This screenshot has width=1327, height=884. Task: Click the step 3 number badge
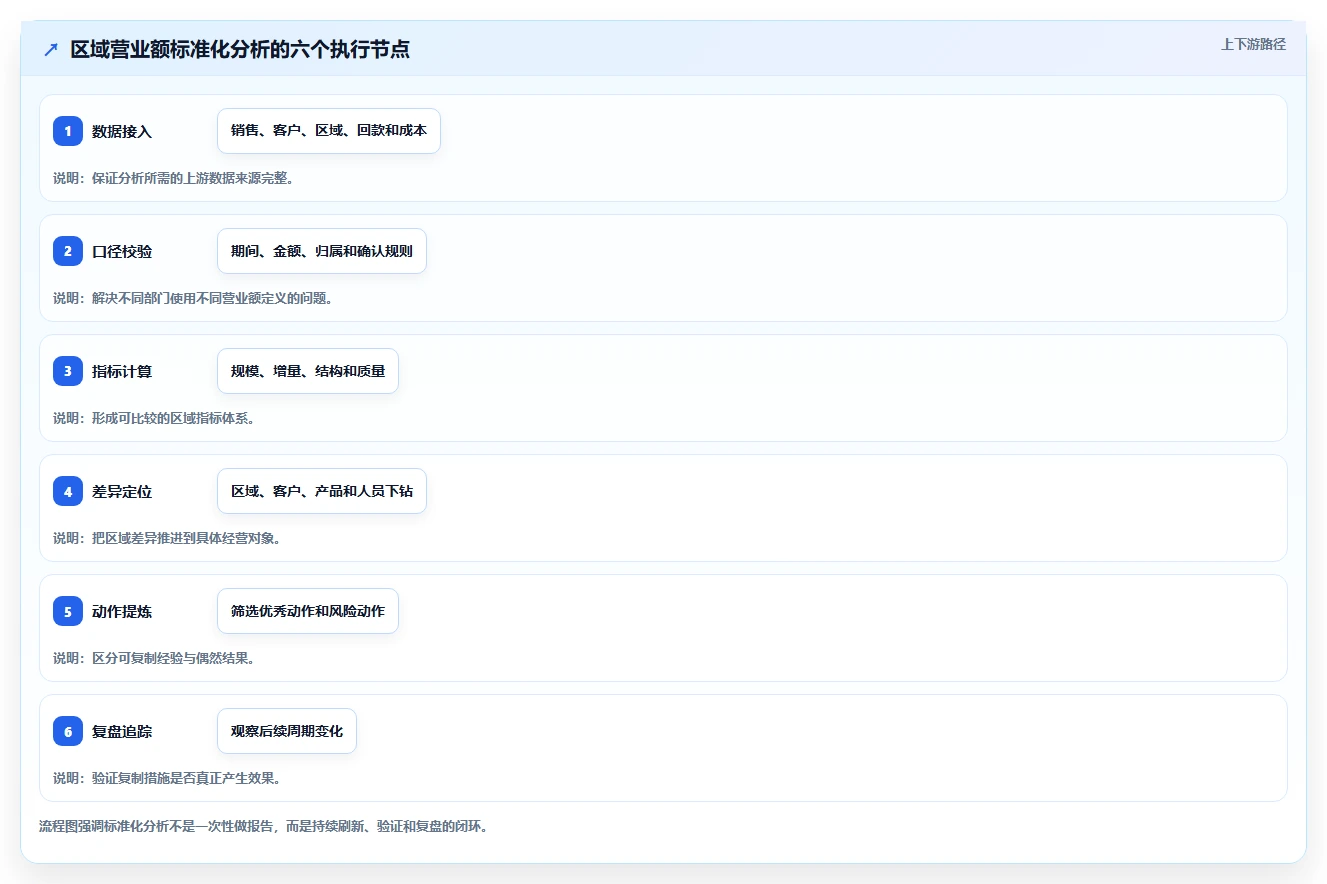pyautogui.click(x=68, y=371)
